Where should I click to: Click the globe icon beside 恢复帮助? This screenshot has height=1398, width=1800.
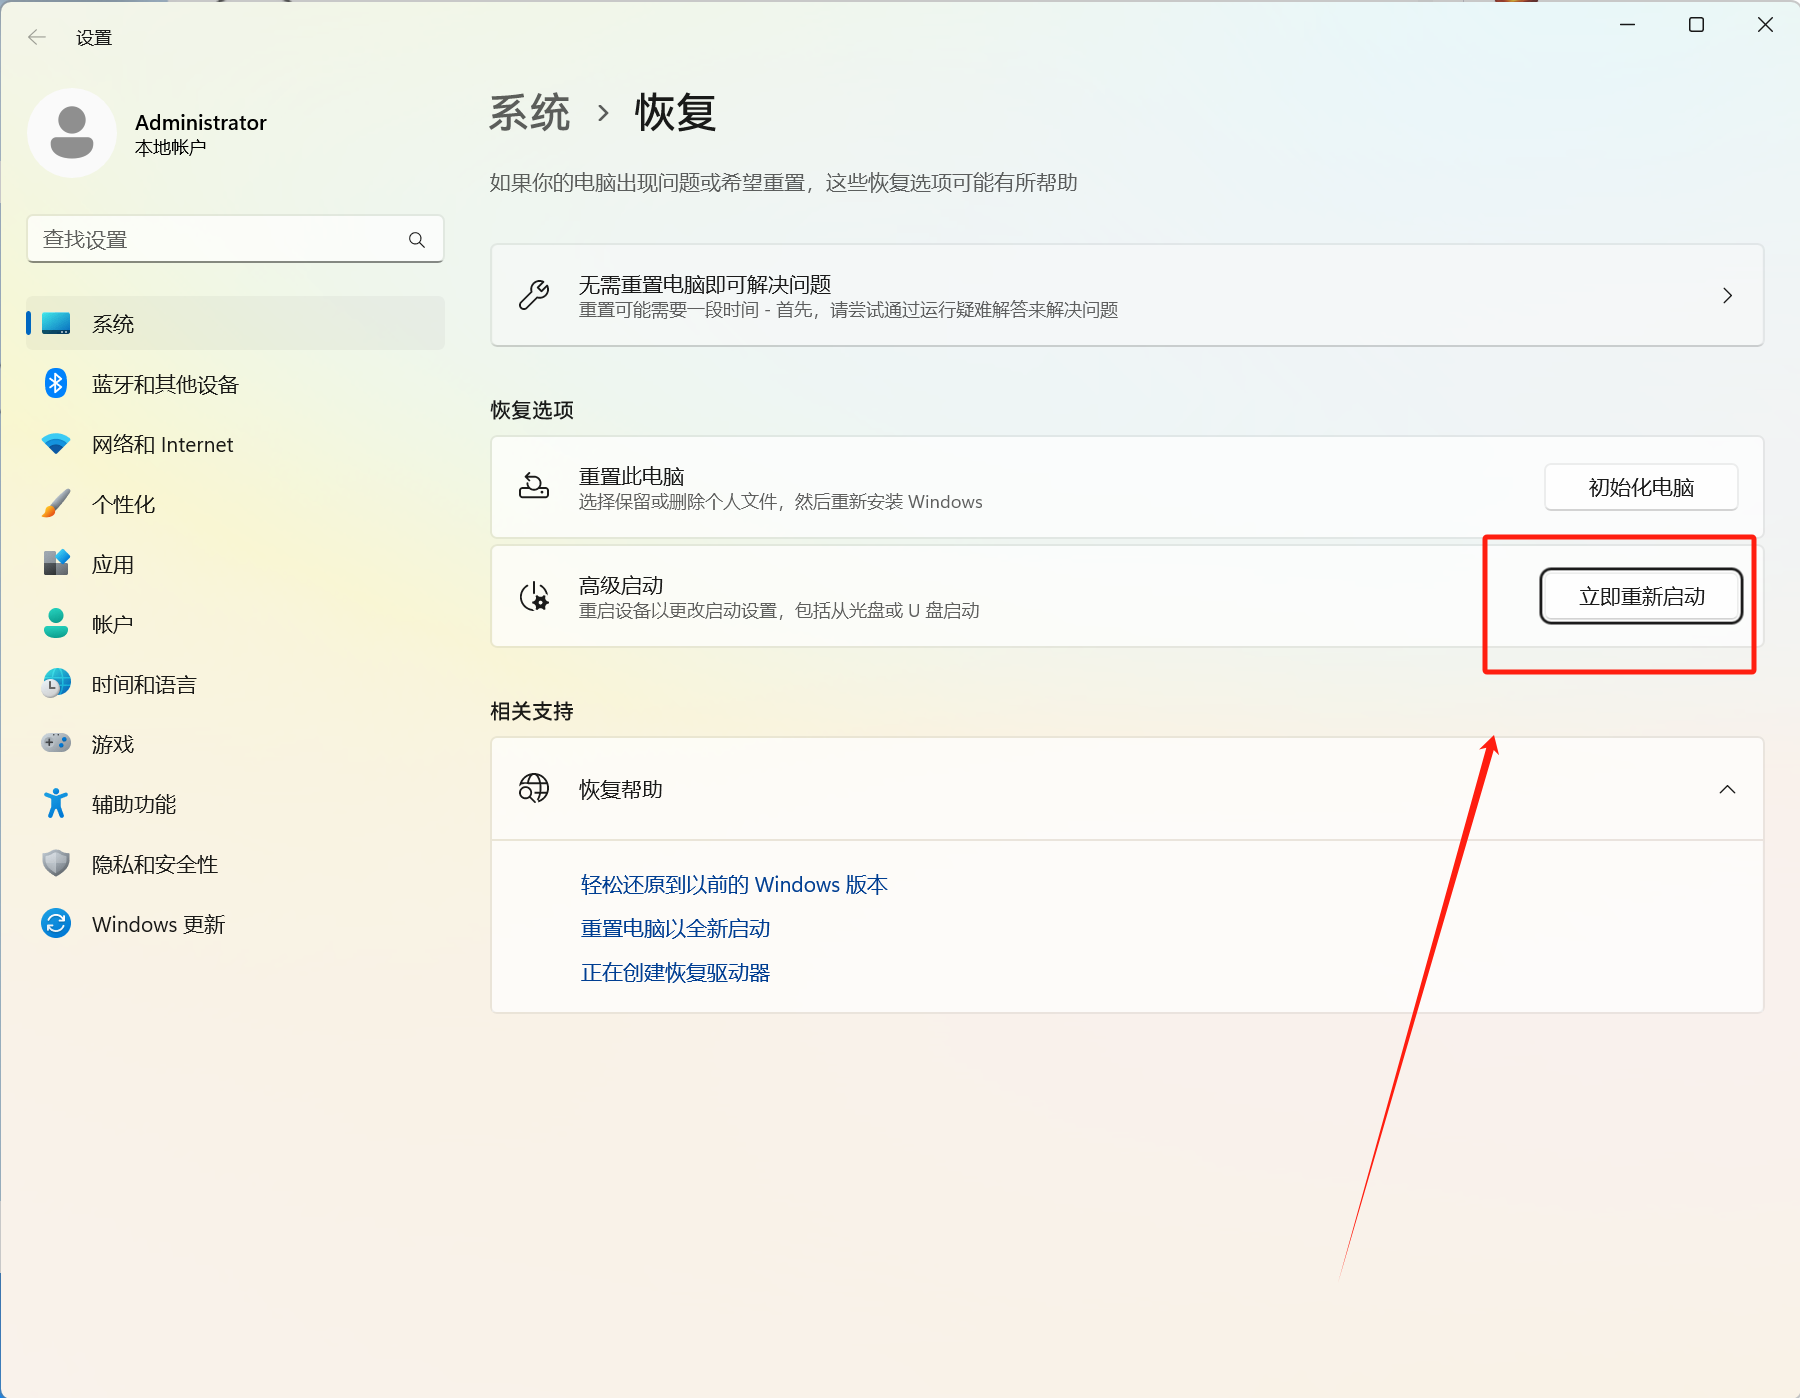pyautogui.click(x=534, y=788)
